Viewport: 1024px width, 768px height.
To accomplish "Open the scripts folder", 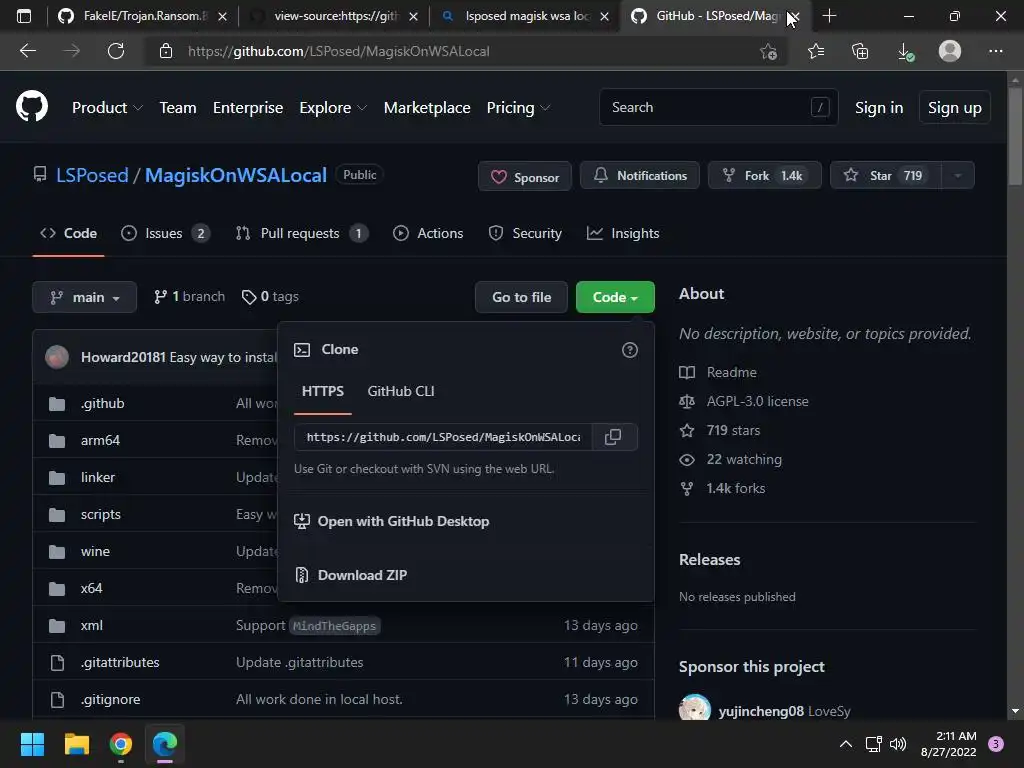I will pos(101,515).
